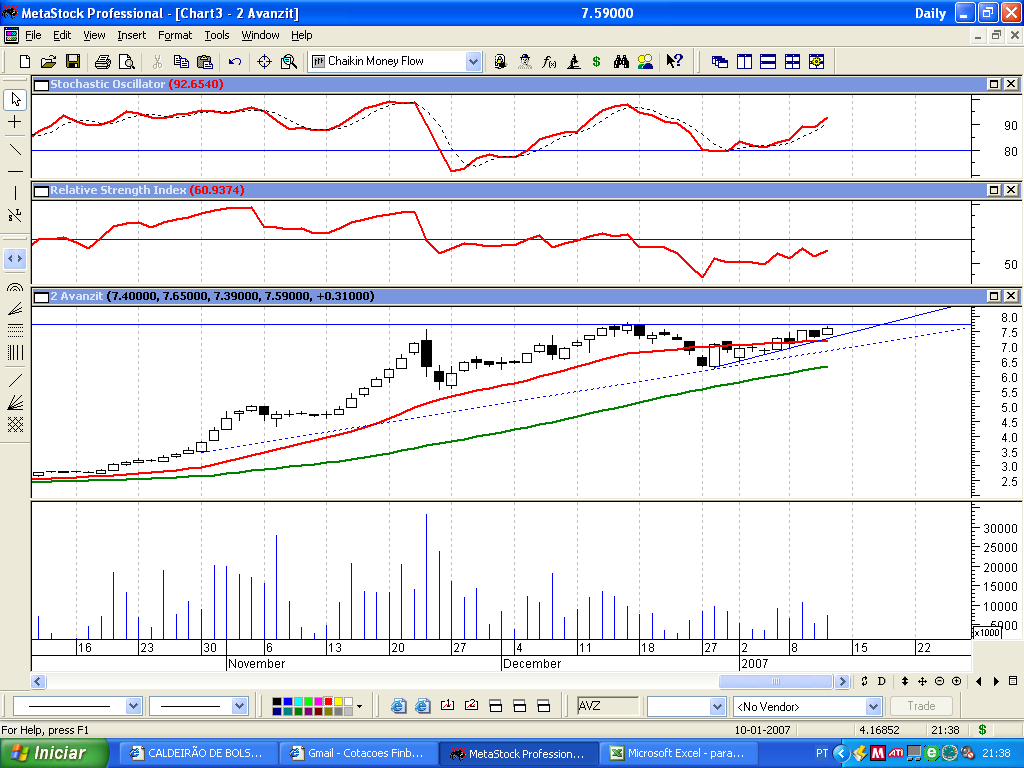Image resolution: width=1024 pixels, height=768 pixels.
Task: Open the Format menu
Action: [x=175, y=35]
